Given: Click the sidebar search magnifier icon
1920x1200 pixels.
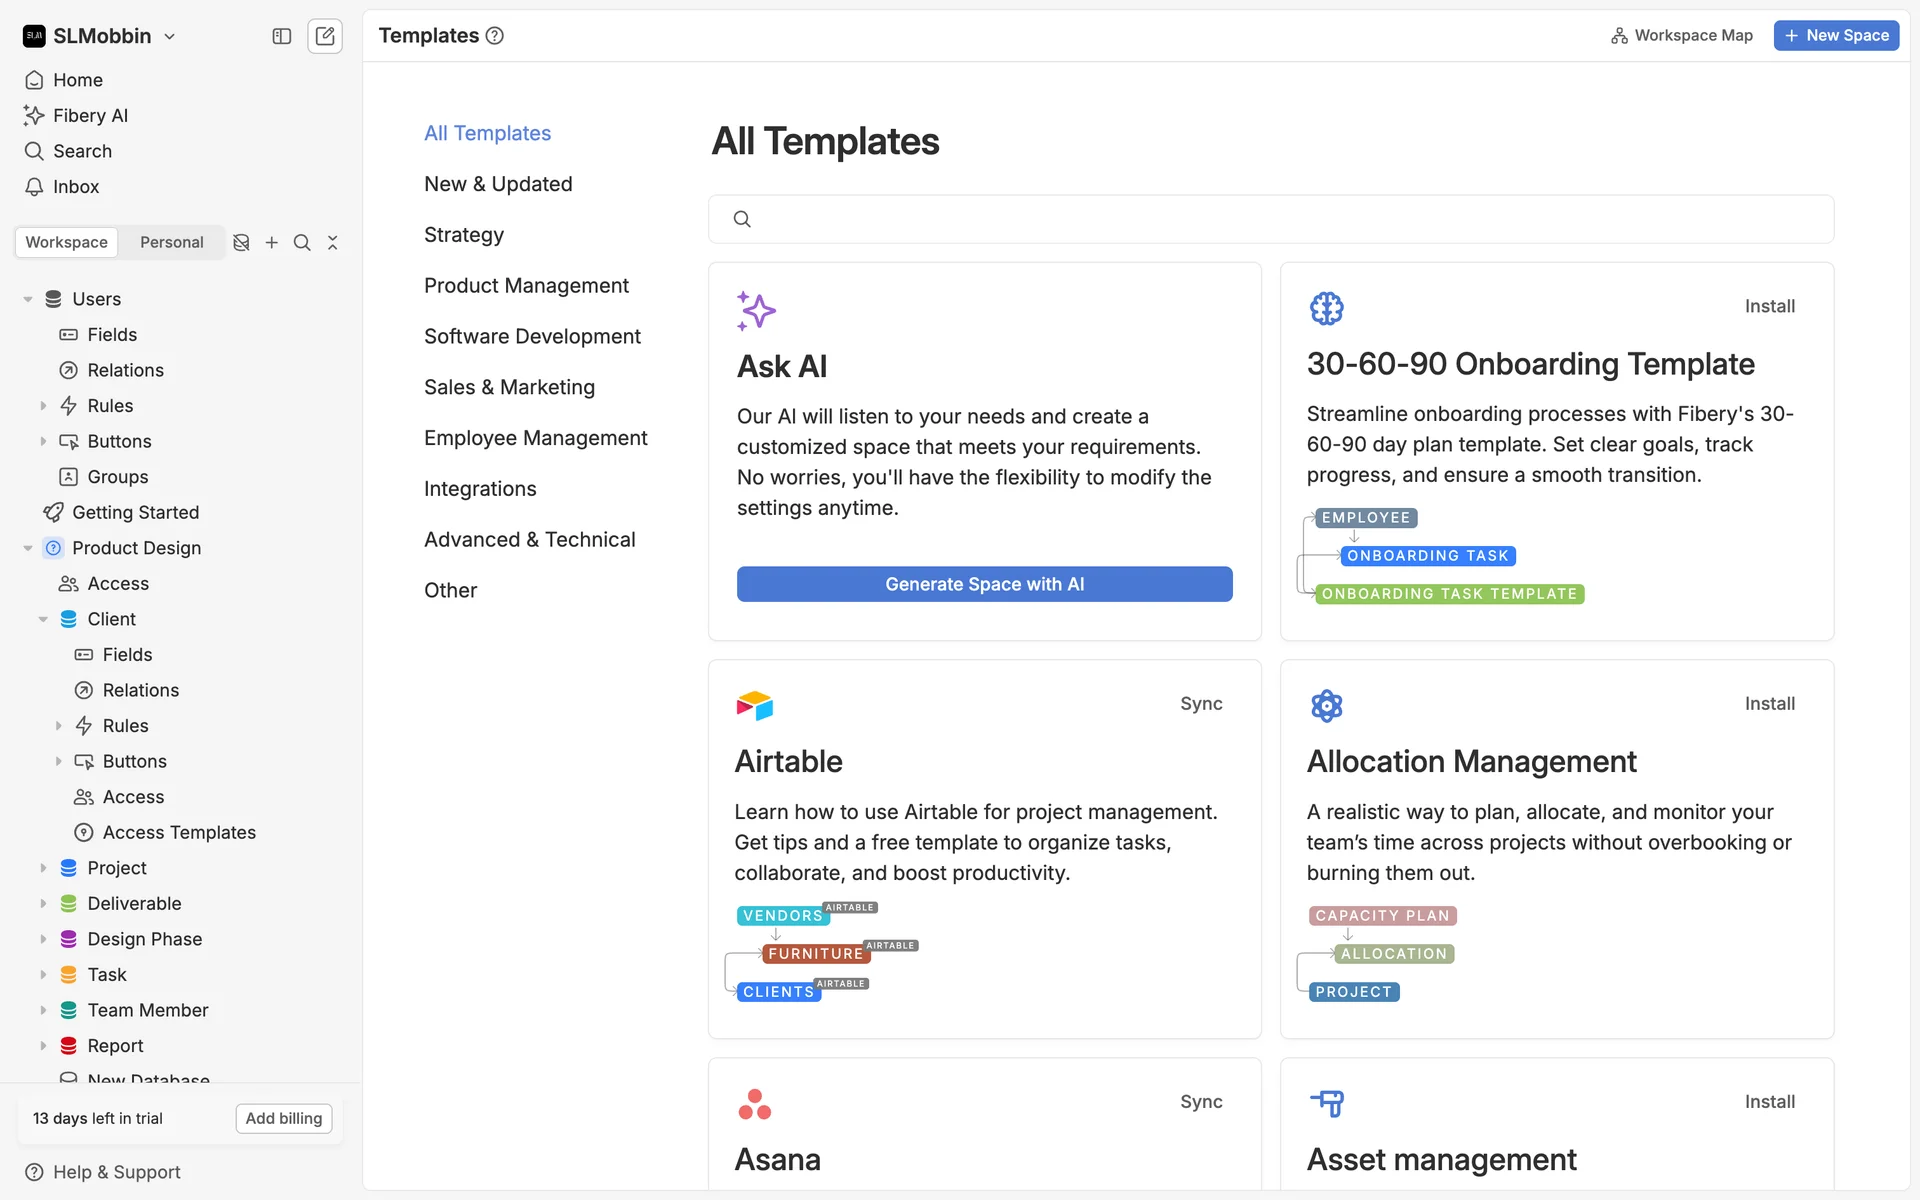Looking at the screenshot, I should tap(302, 242).
